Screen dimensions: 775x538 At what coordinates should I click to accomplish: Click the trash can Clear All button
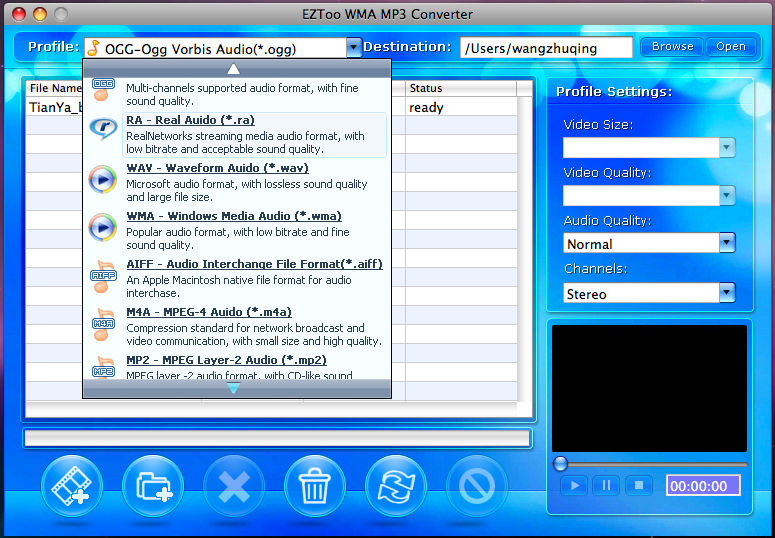click(x=315, y=486)
